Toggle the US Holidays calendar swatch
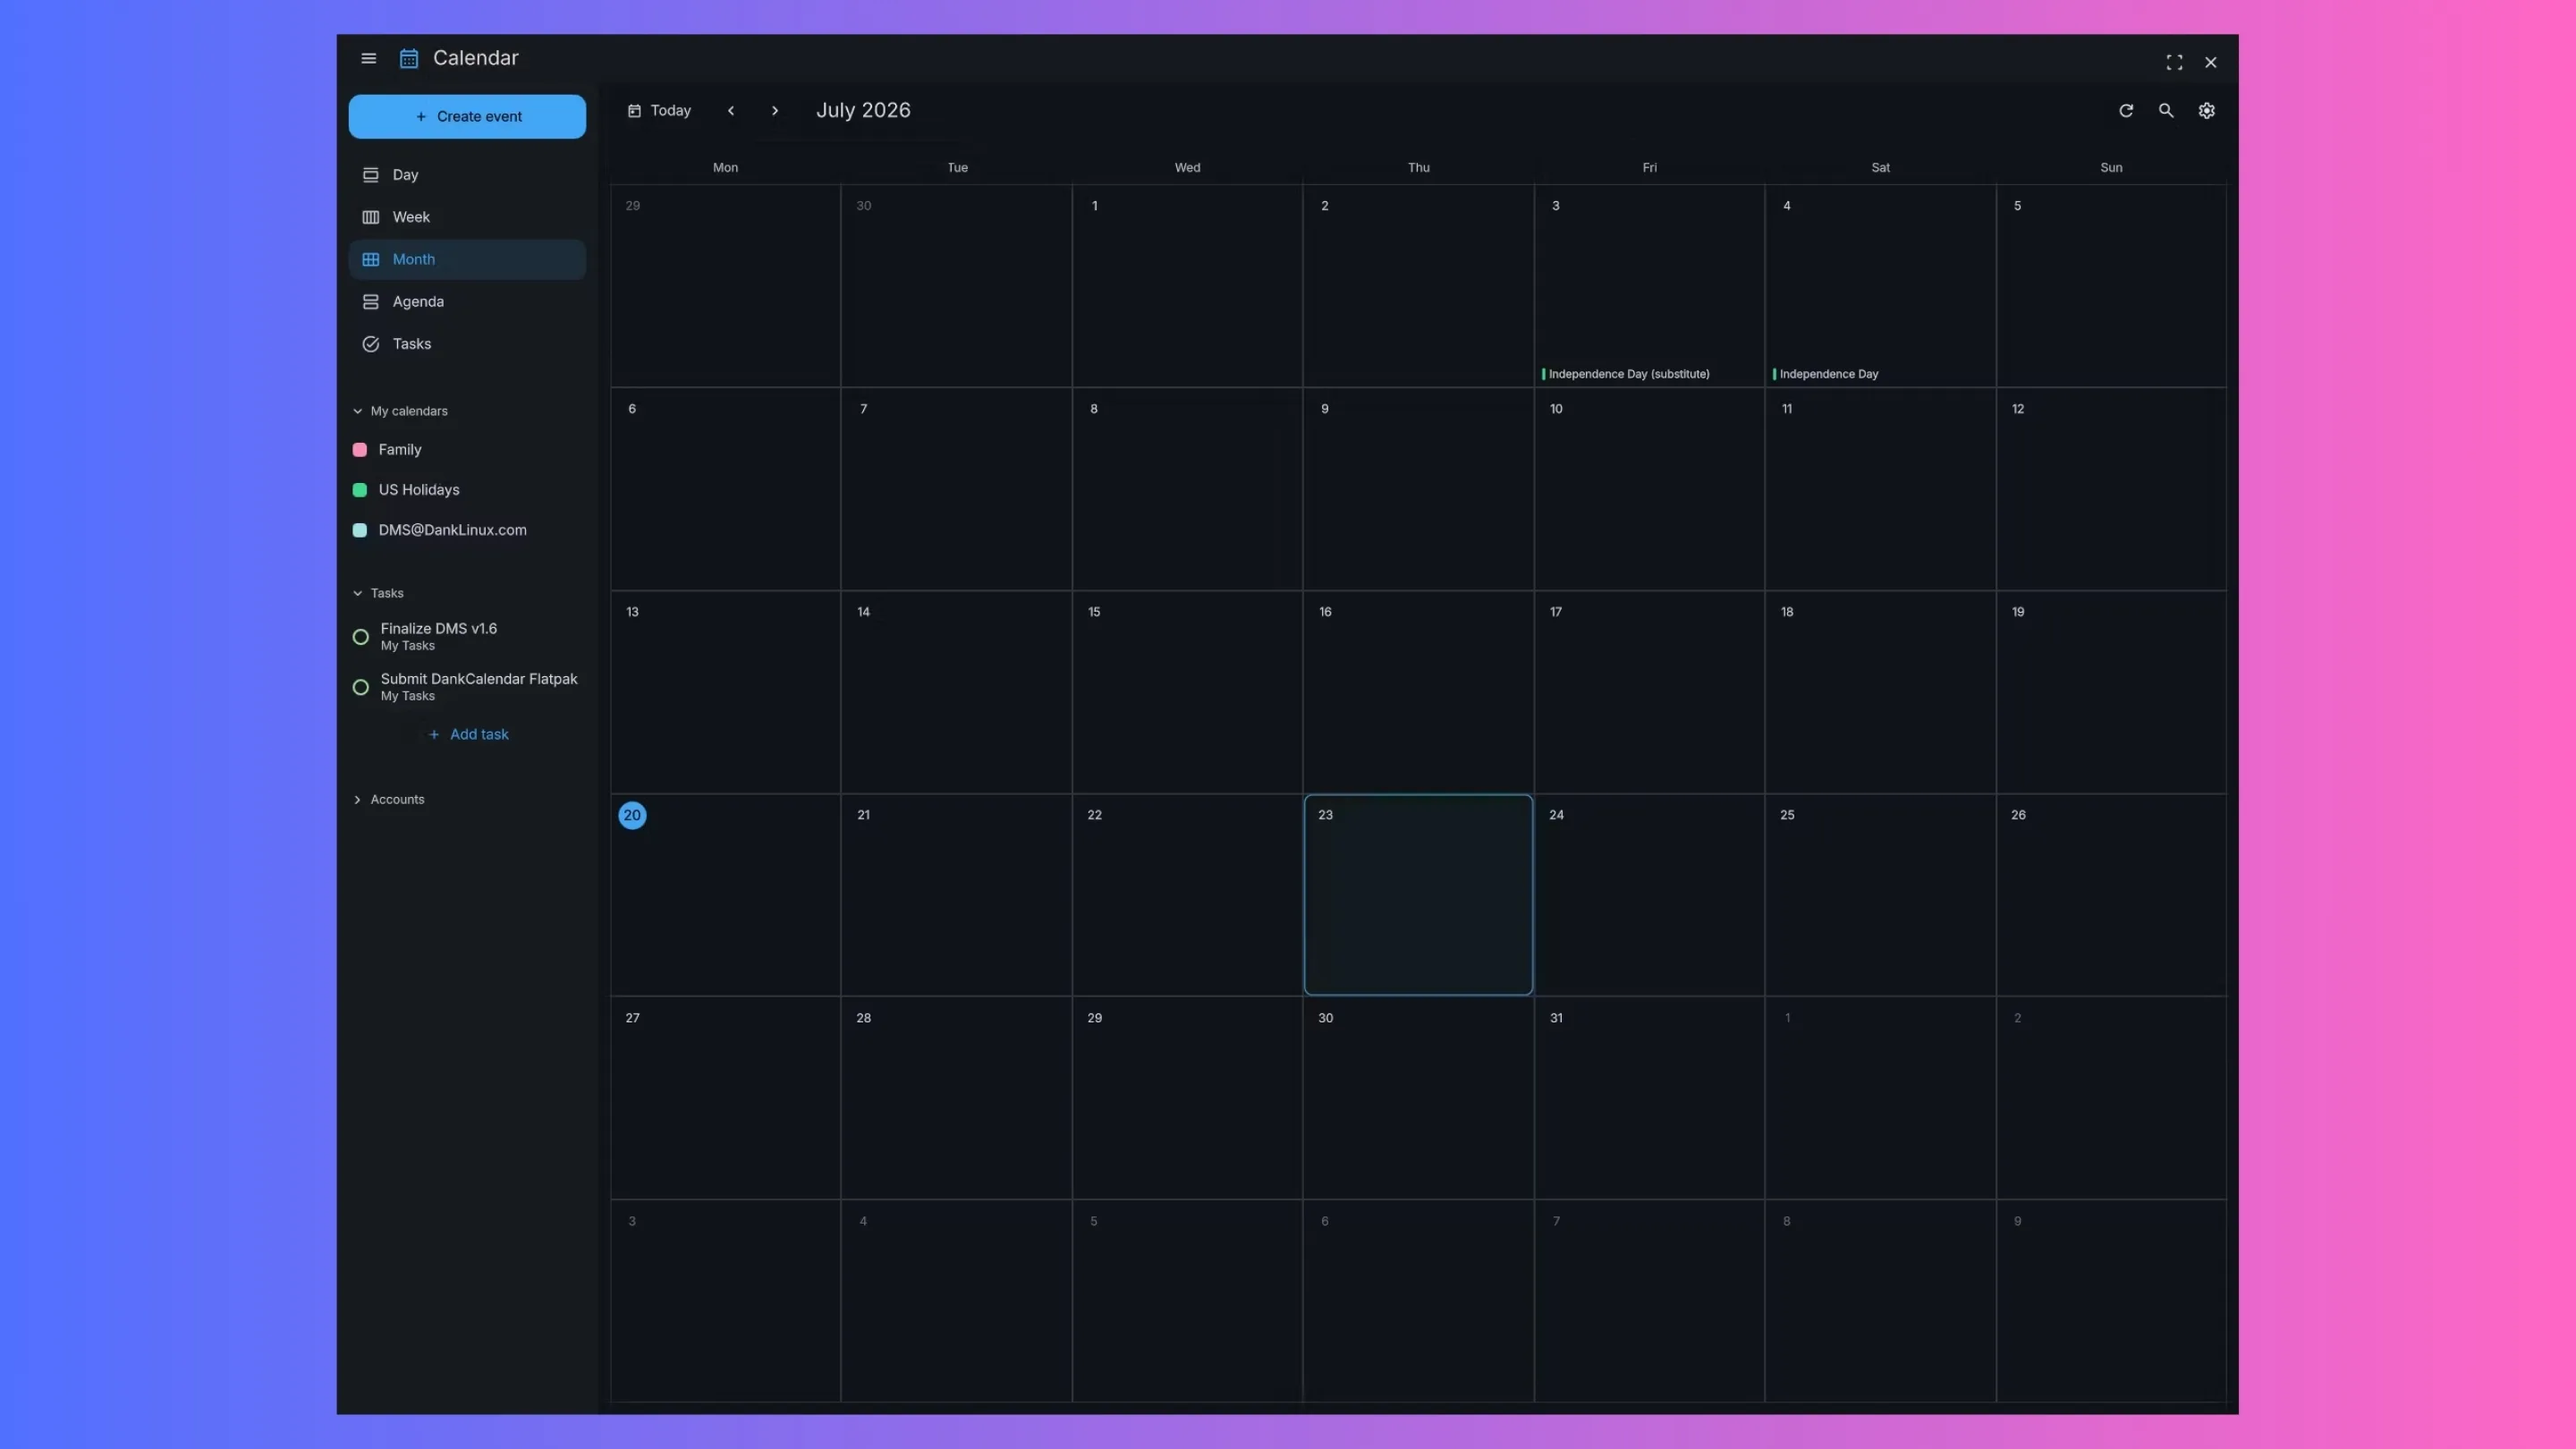 pos(360,490)
